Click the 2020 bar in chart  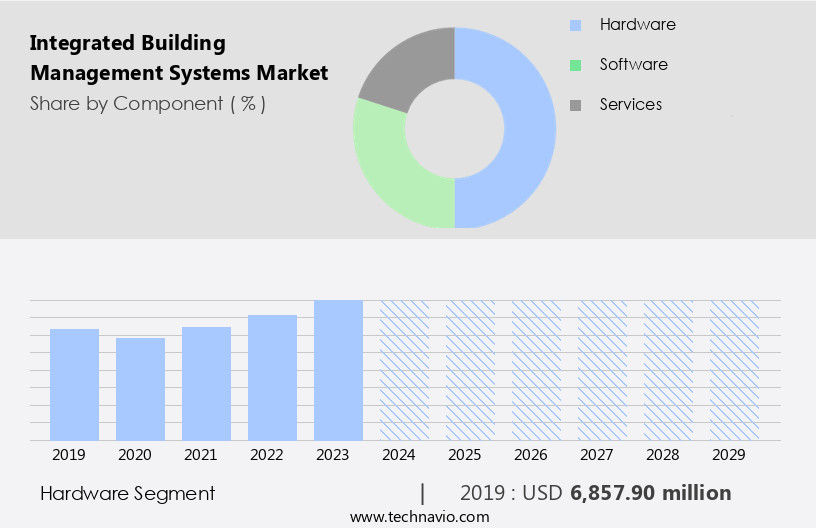coord(141,389)
